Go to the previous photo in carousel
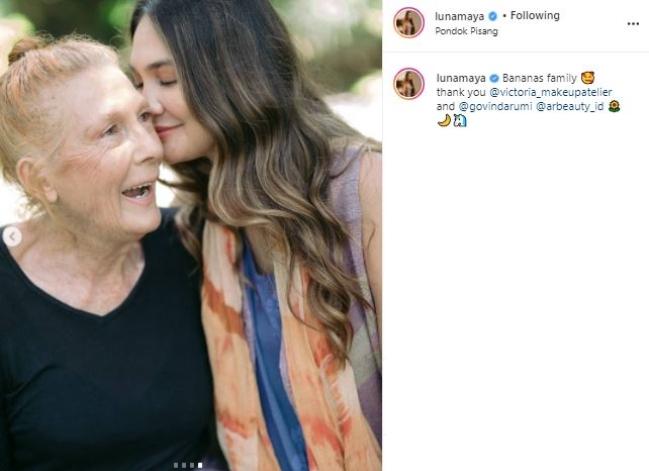The width and height of the screenshot is (649, 471). tap(13, 237)
